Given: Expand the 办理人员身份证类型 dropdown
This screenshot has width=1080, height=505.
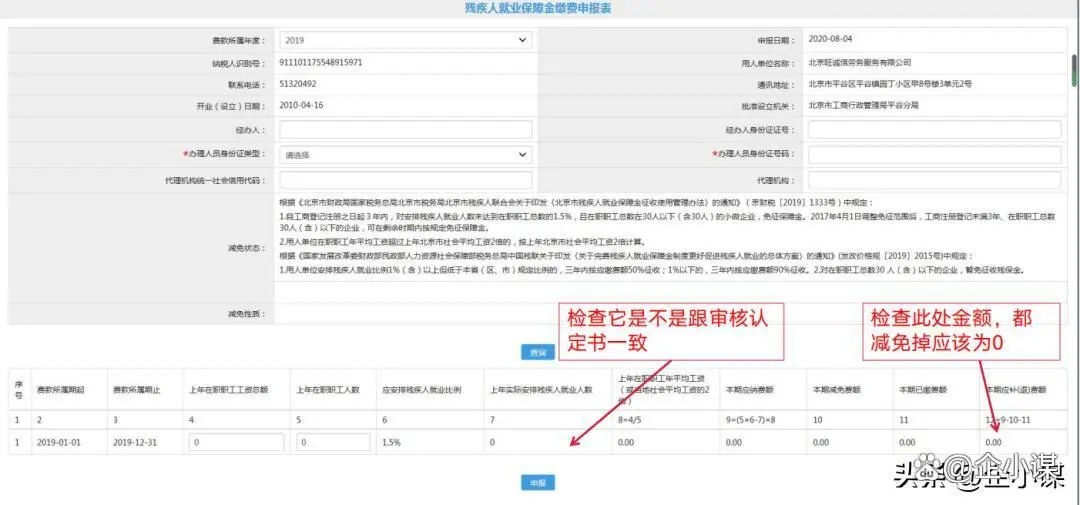Looking at the screenshot, I should (405, 155).
